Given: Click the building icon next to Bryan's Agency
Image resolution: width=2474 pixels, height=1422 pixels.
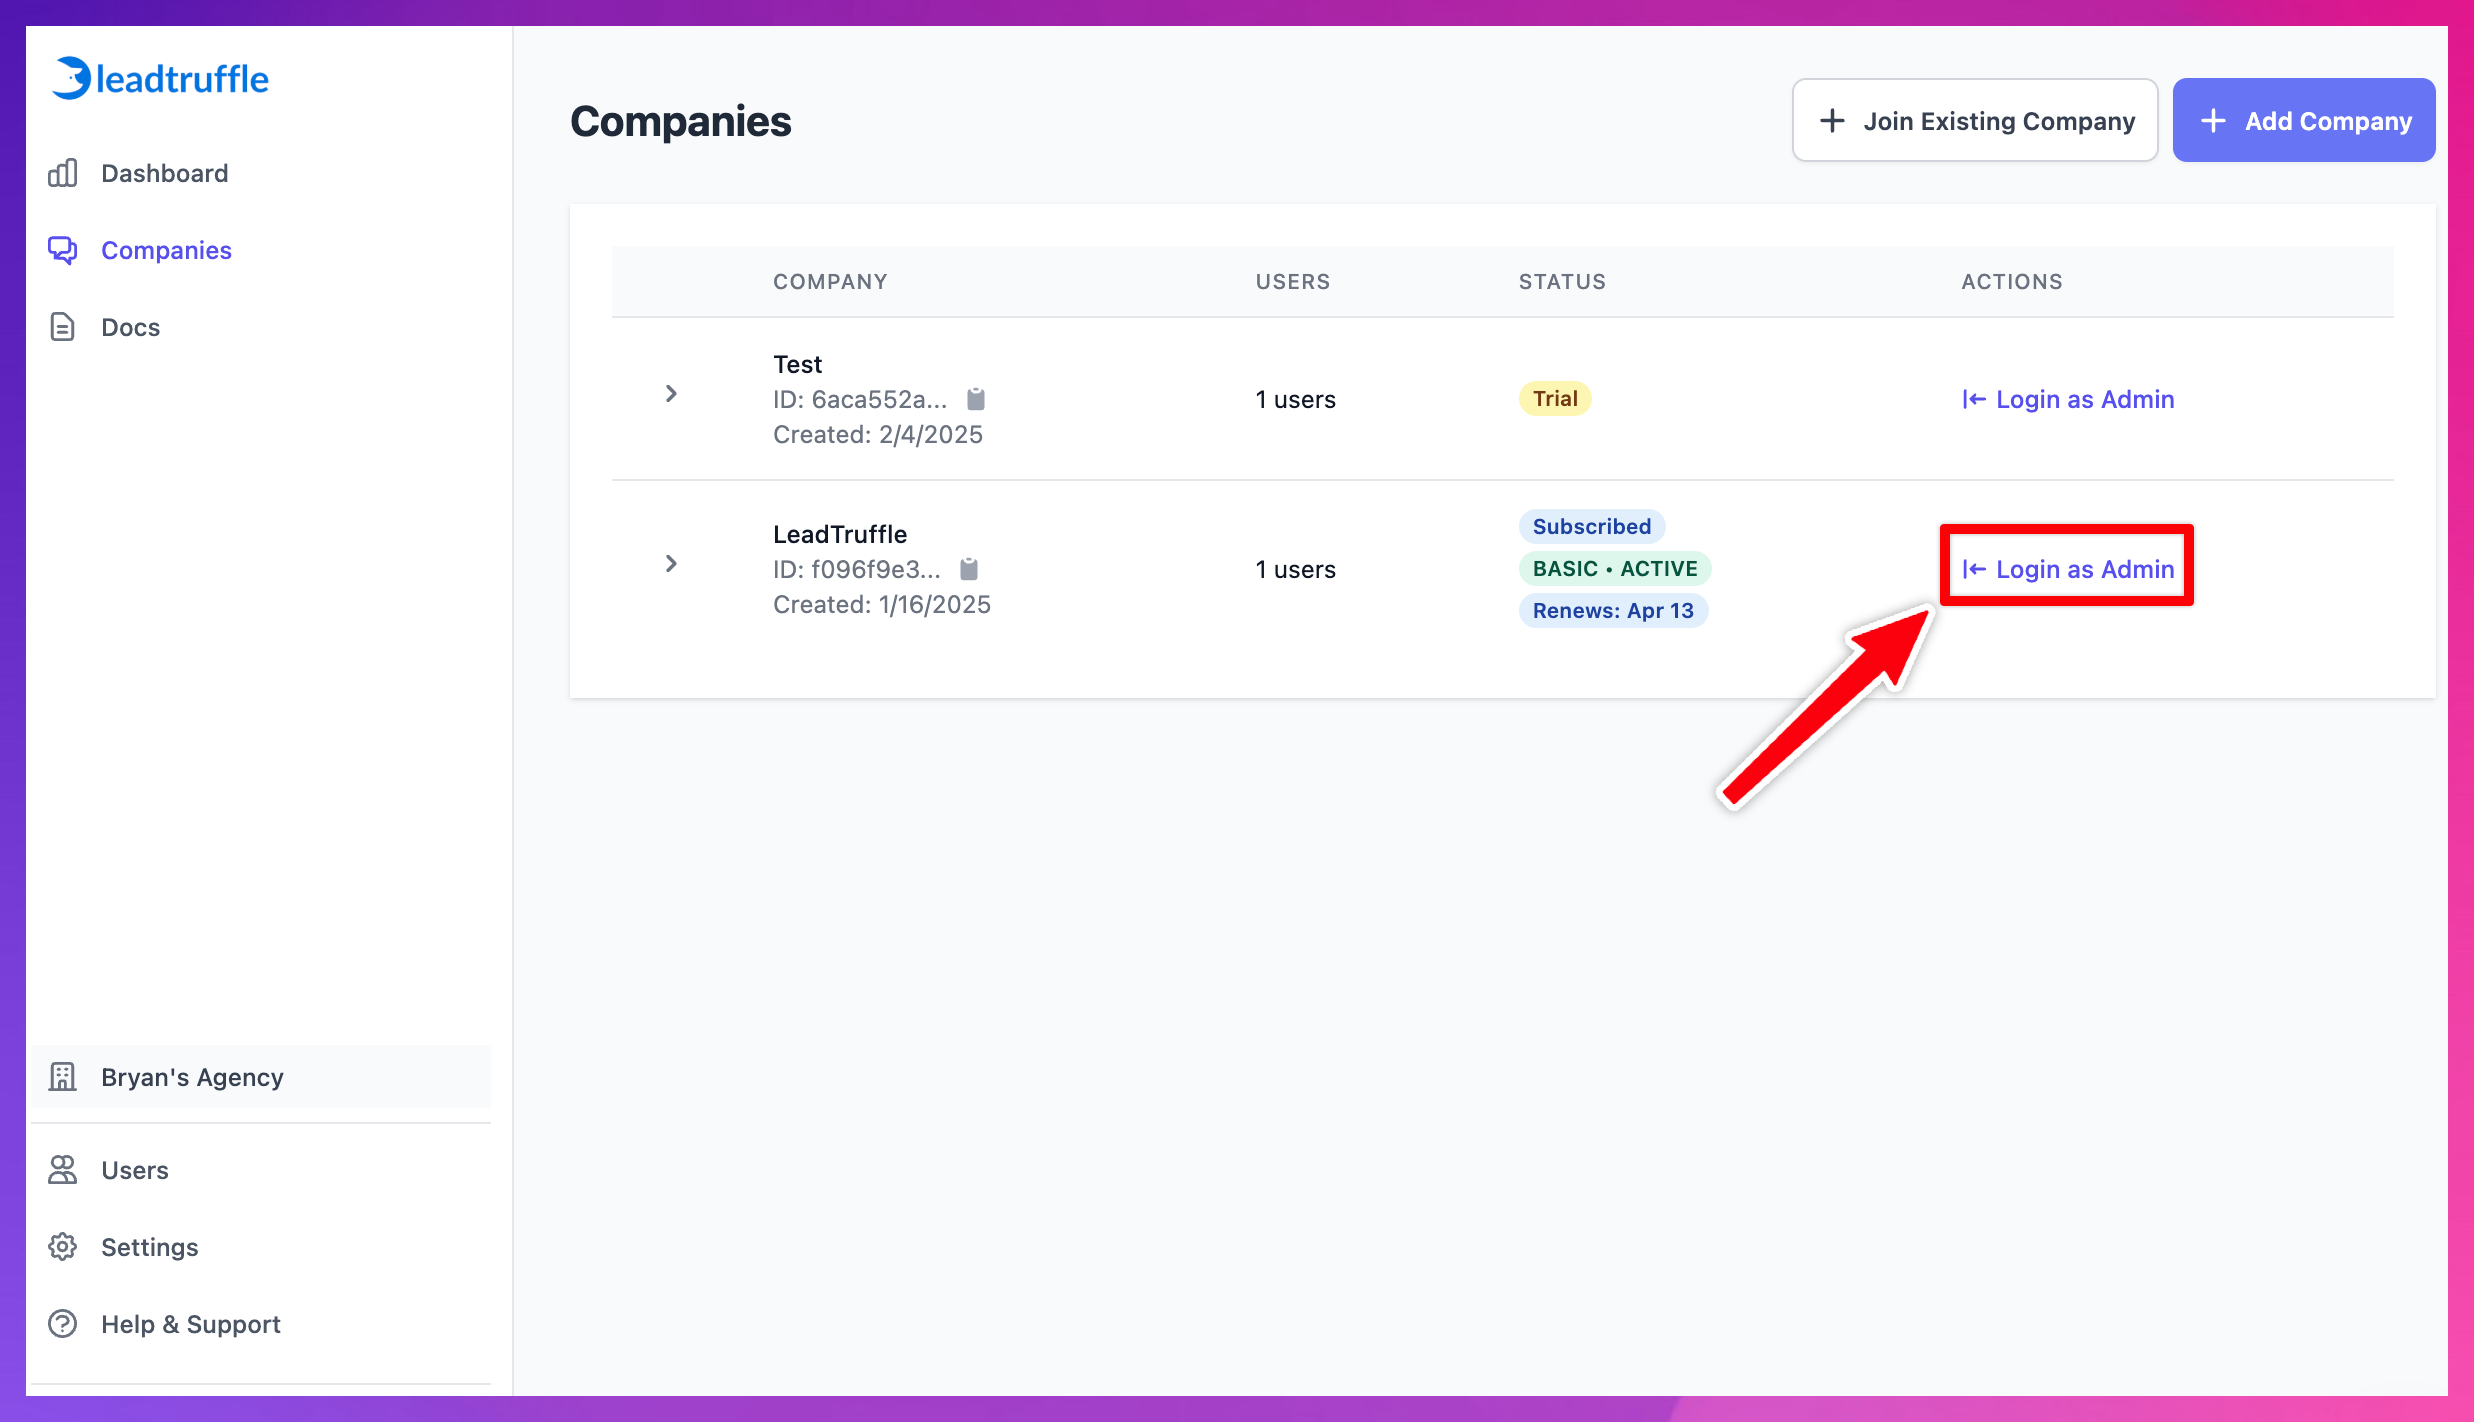Looking at the screenshot, I should [62, 1077].
